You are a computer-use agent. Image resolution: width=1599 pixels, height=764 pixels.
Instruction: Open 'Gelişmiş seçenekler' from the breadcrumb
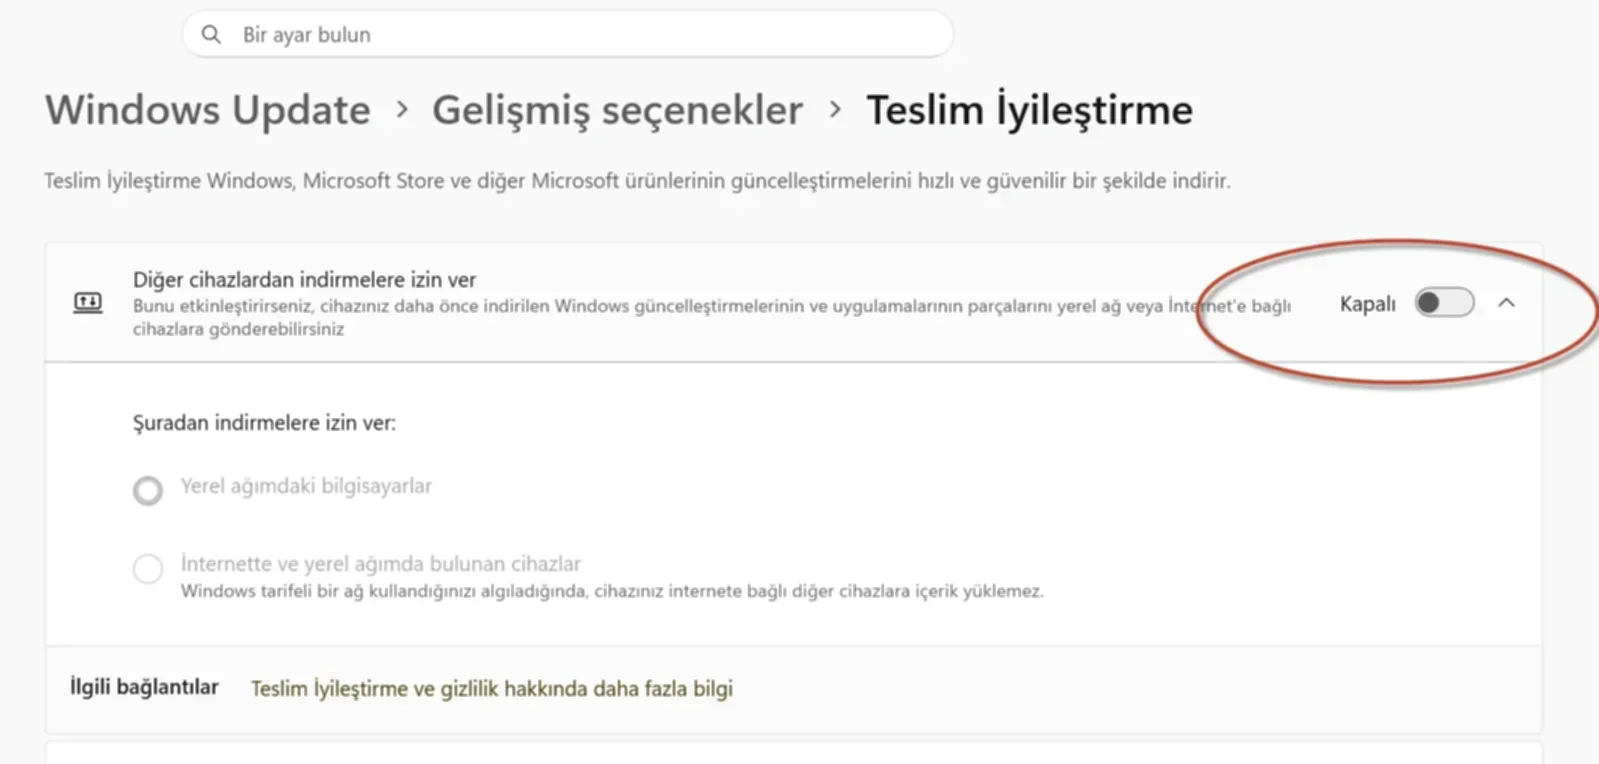click(x=616, y=110)
